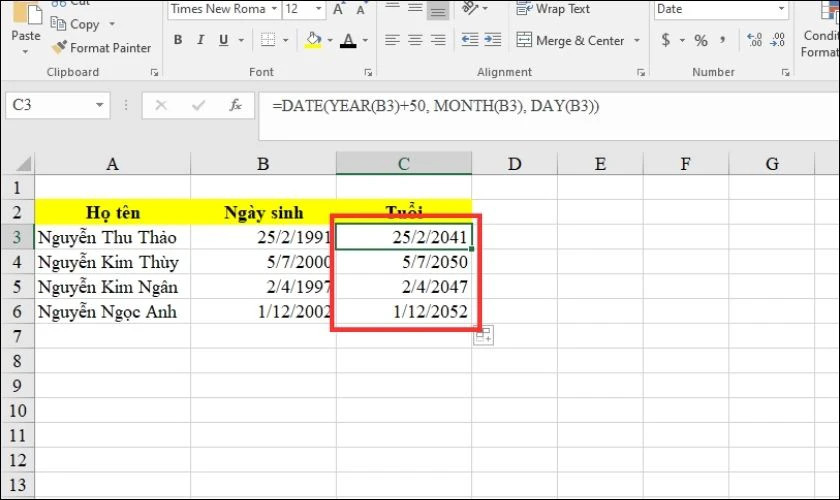Click the Ngày sinh header cell
This screenshot has width=840, height=500.
(x=263, y=212)
